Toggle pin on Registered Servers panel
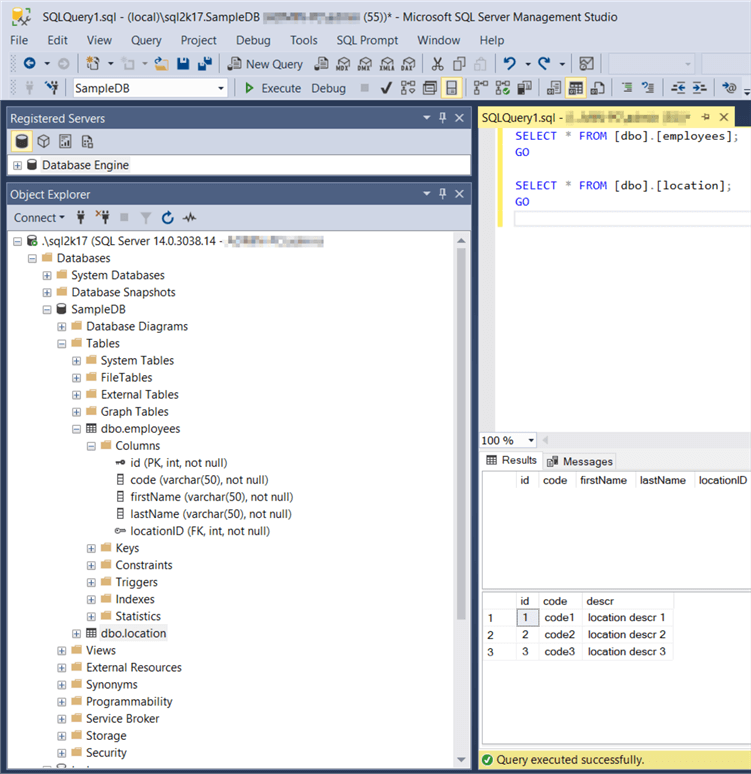751x774 pixels. click(442, 118)
